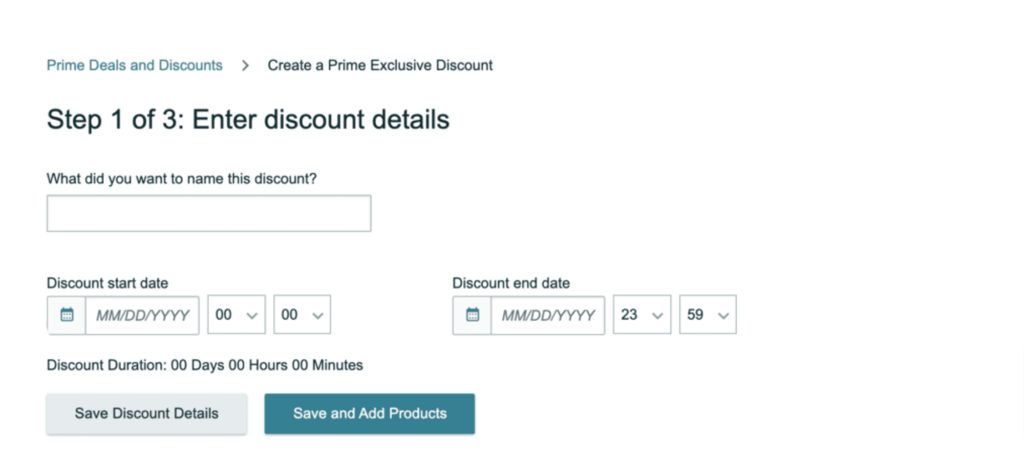Click Save and Add Products button
Screen dimensions: 1024x463
click(370, 413)
